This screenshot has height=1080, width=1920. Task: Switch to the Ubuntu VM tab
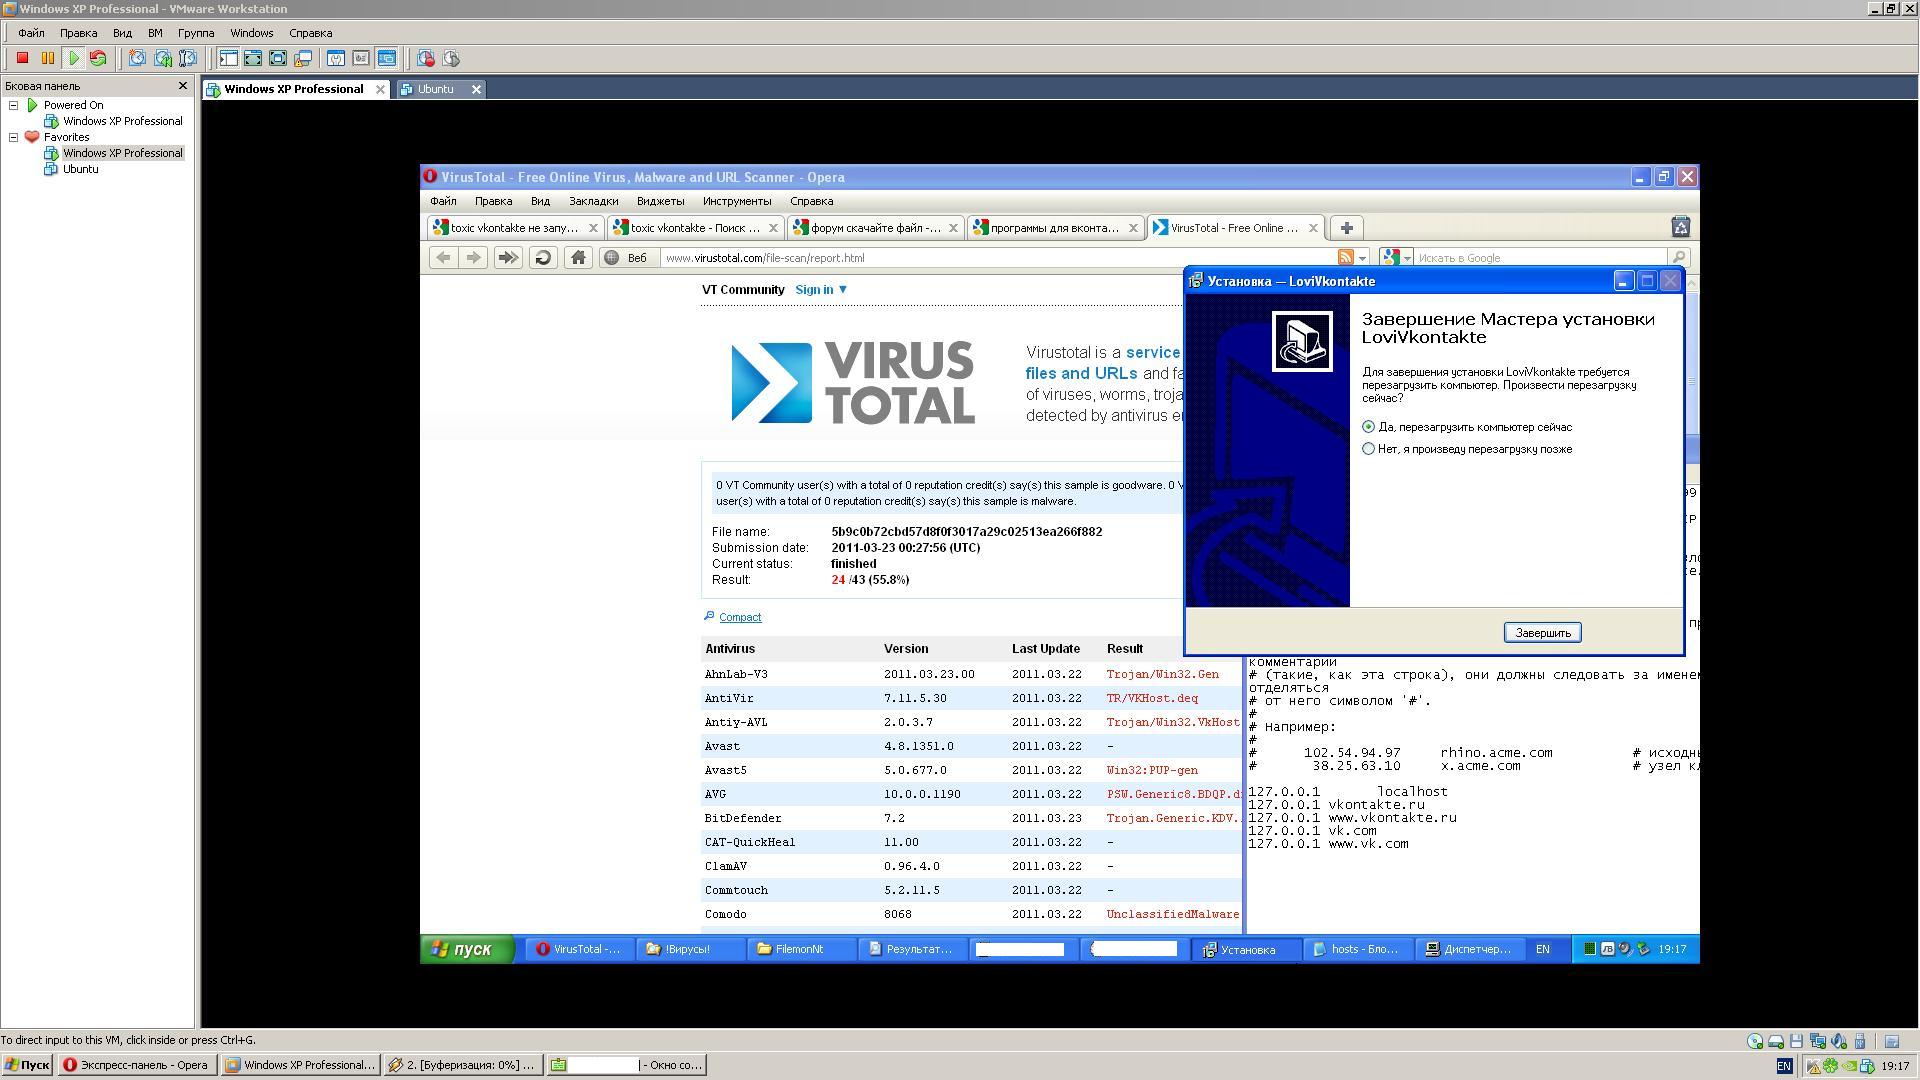point(435,89)
